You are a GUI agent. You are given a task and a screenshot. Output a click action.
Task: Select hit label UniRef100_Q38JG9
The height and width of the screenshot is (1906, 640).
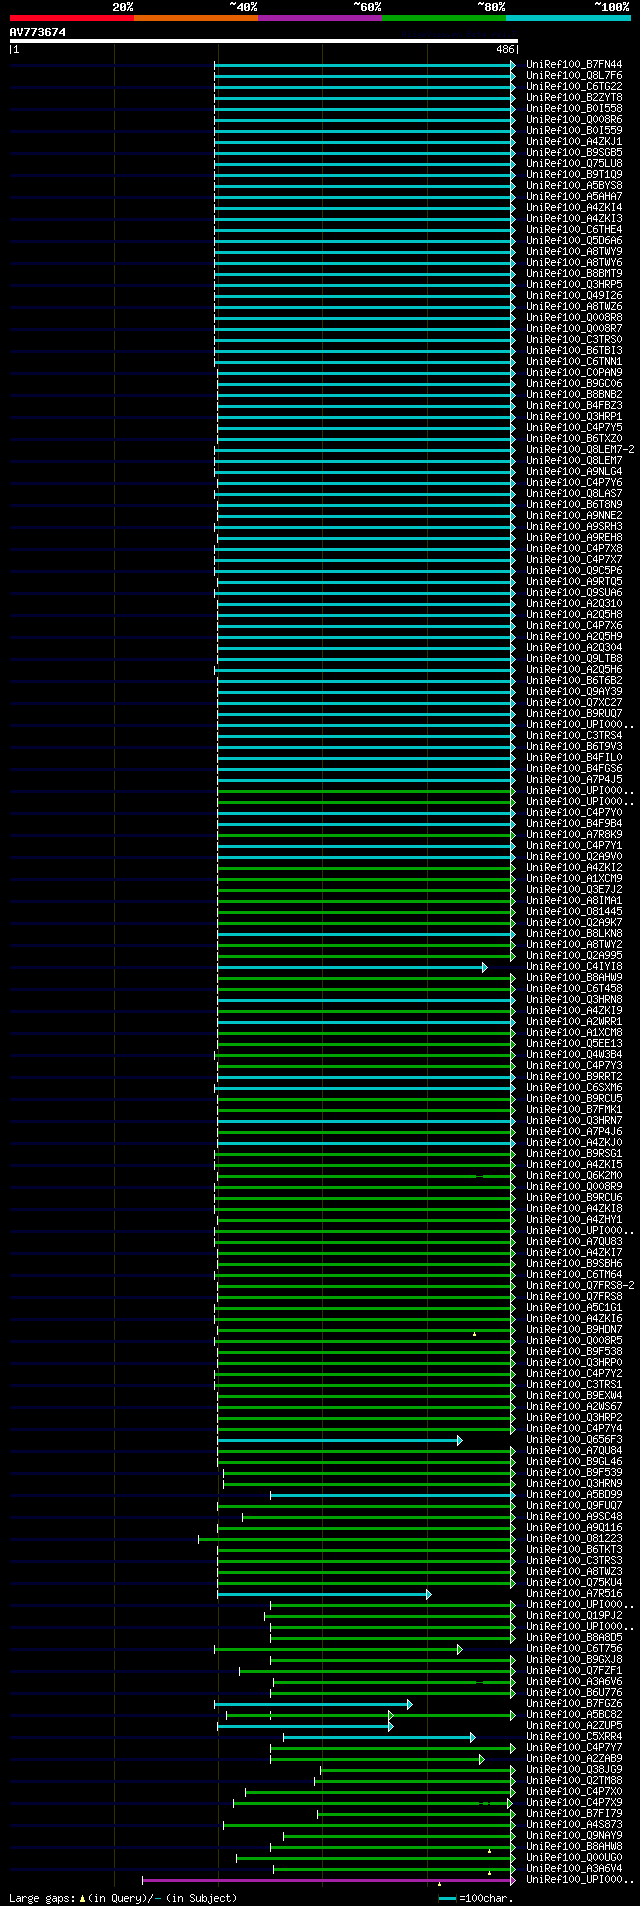tap(574, 1769)
